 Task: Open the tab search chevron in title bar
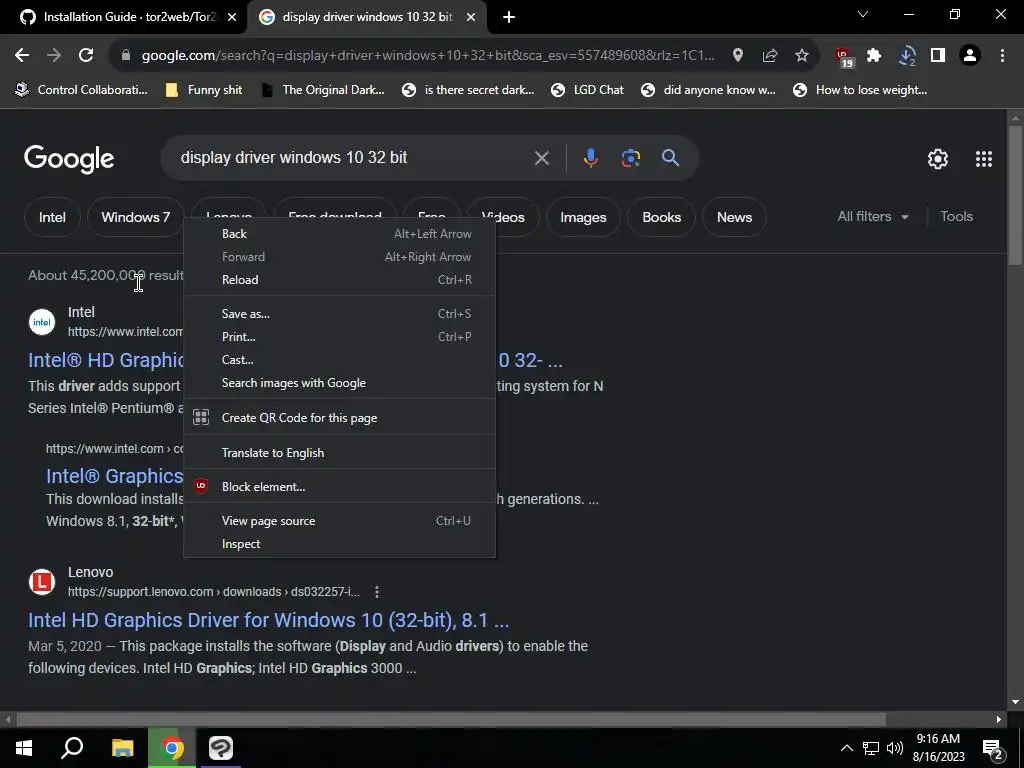(863, 14)
